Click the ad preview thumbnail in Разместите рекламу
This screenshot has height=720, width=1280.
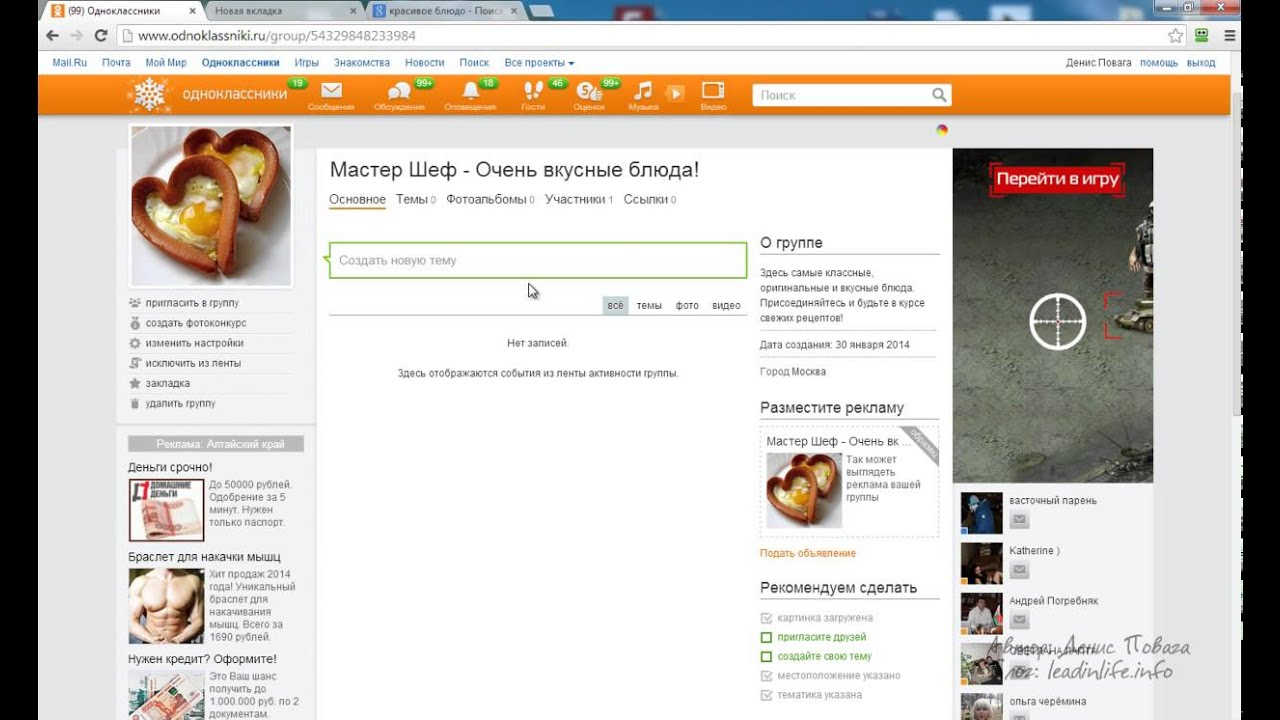pyautogui.click(x=804, y=490)
